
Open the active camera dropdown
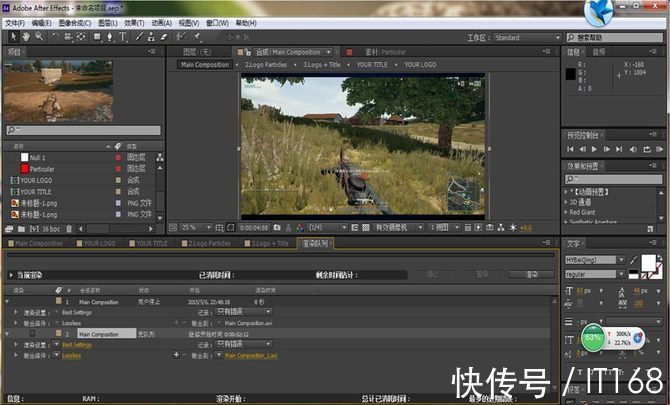click(x=398, y=228)
